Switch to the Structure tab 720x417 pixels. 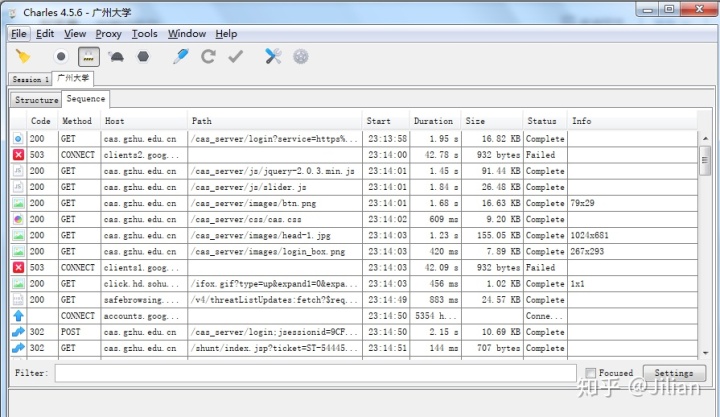(36, 100)
